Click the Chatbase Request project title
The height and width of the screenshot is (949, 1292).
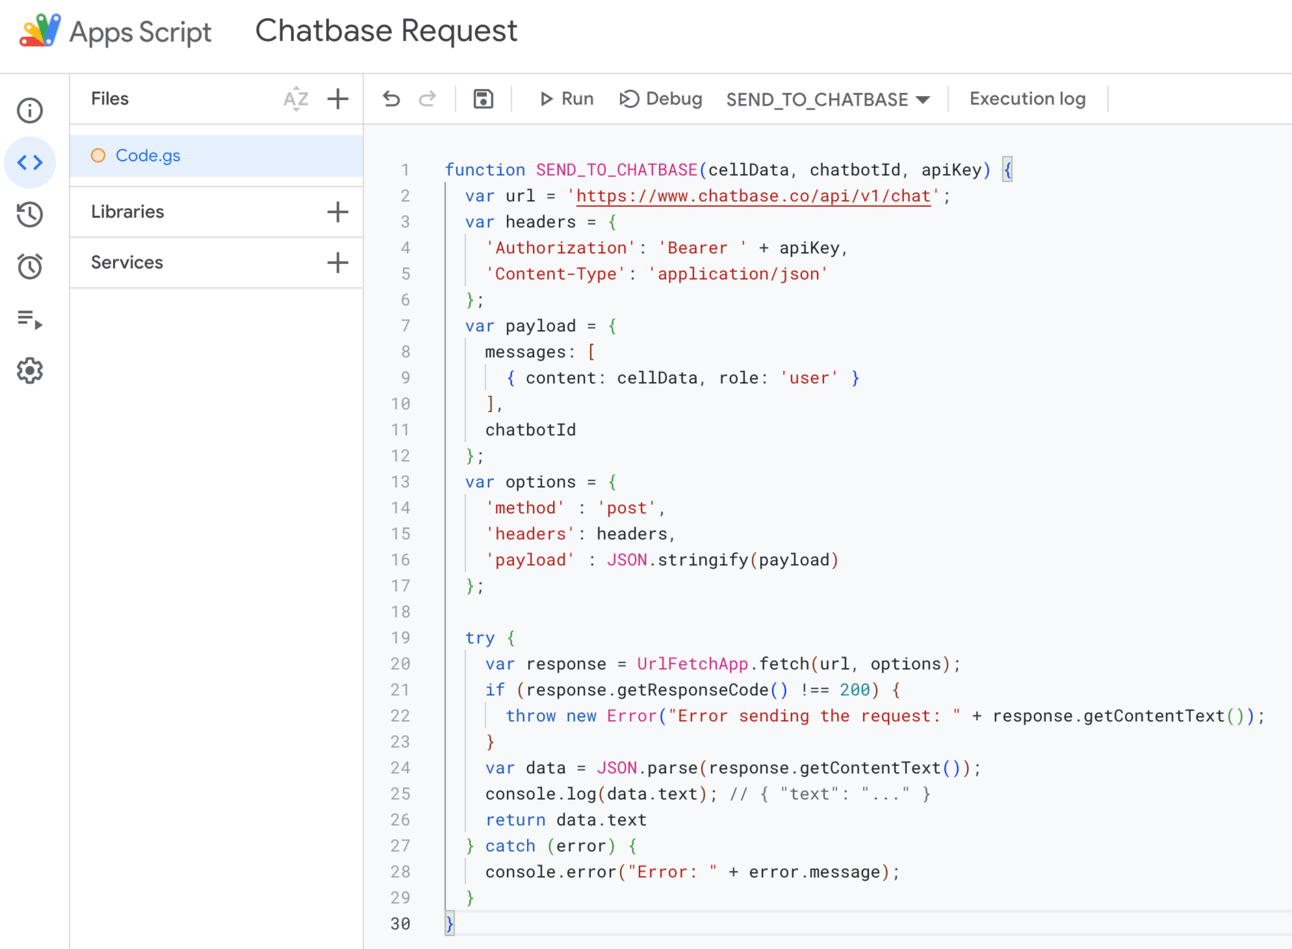(386, 31)
